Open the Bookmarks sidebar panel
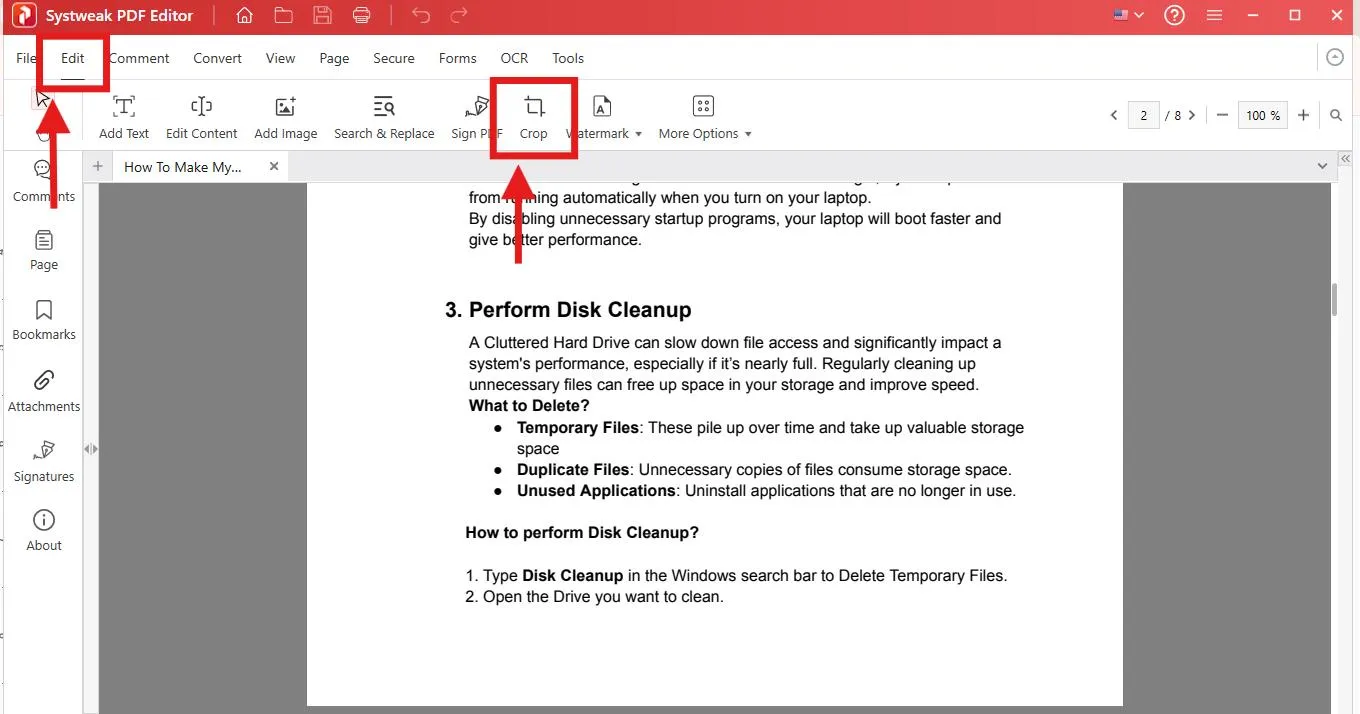Screen dimensions: 1360x714 (x=44, y=320)
